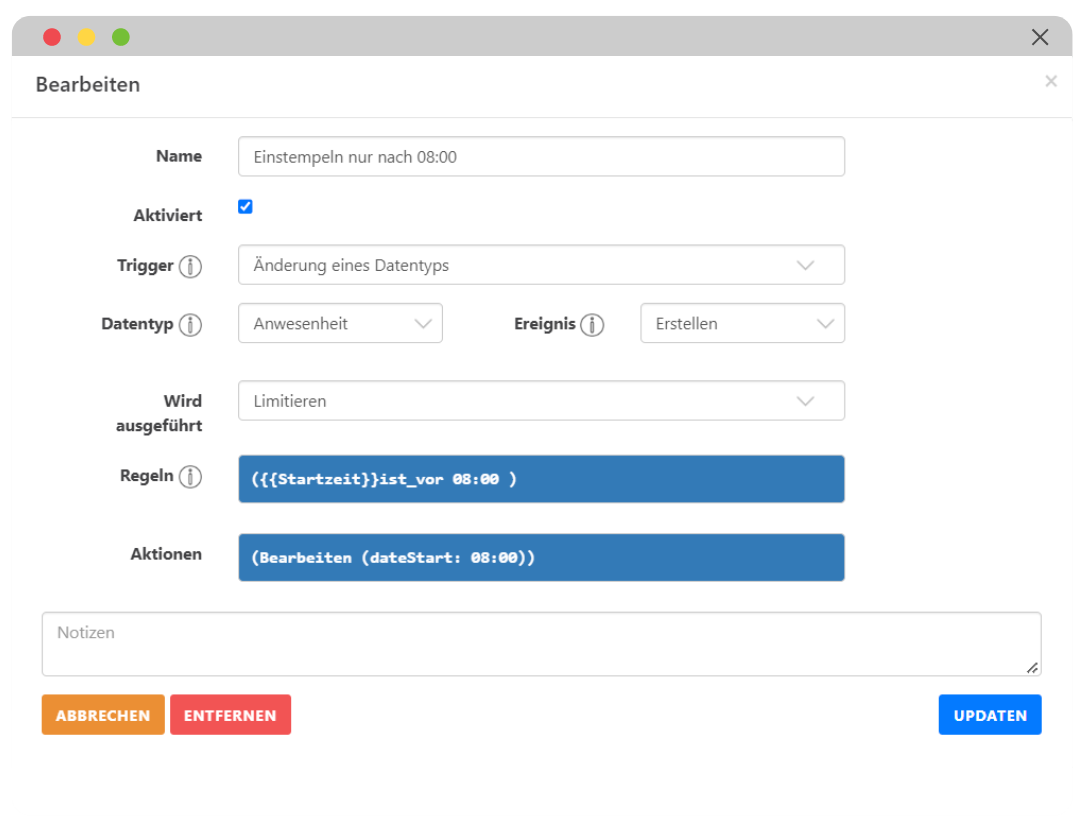Screen dimensions: 1079x823
Task: Click the Name field with Einstempeln text
Action: [540, 156]
